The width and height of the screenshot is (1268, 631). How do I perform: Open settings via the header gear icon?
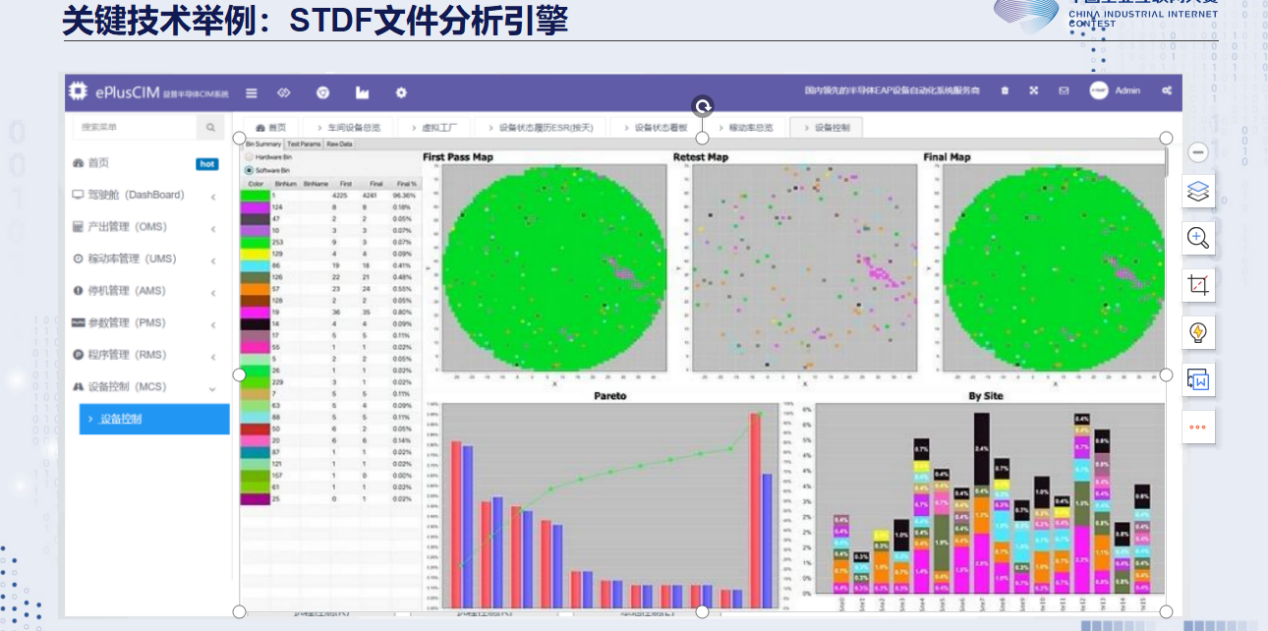tap(401, 92)
